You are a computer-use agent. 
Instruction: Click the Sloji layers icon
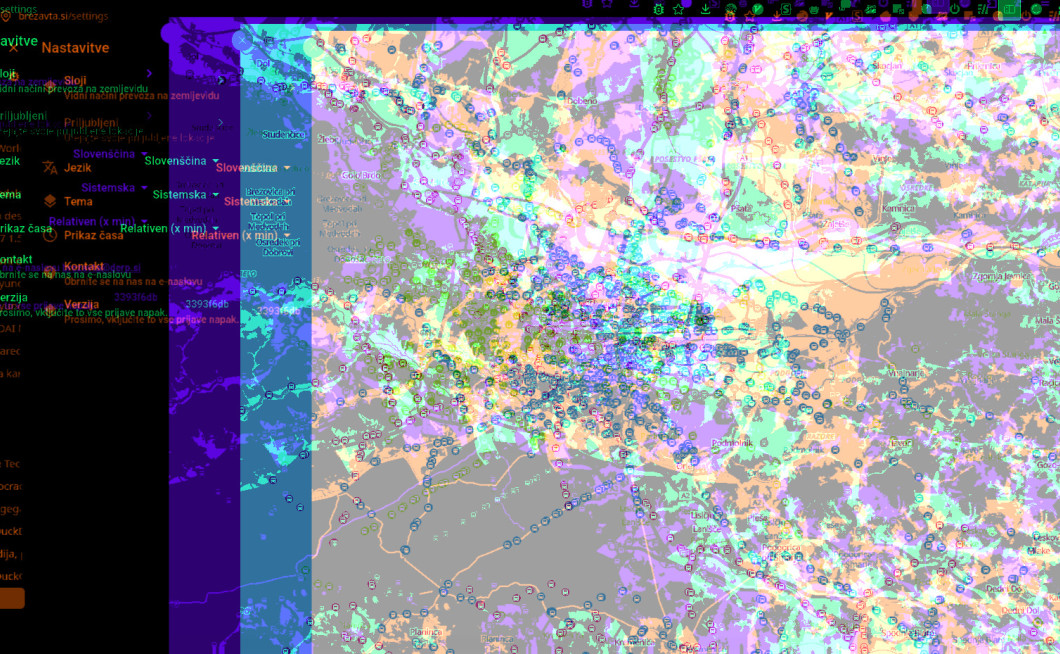coord(49,82)
